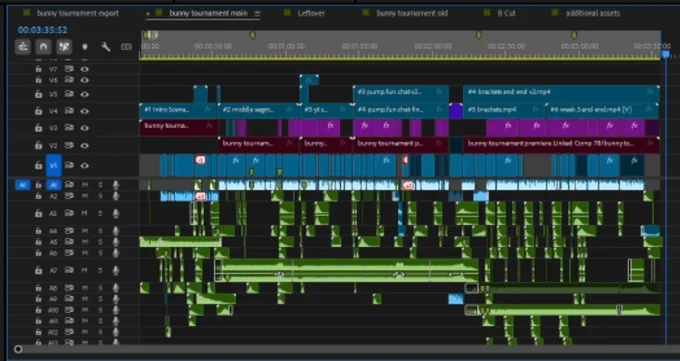Select #6 week 3 and end.mp4 clip
The height and width of the screenshot is (361, 680).
(602, 110)
